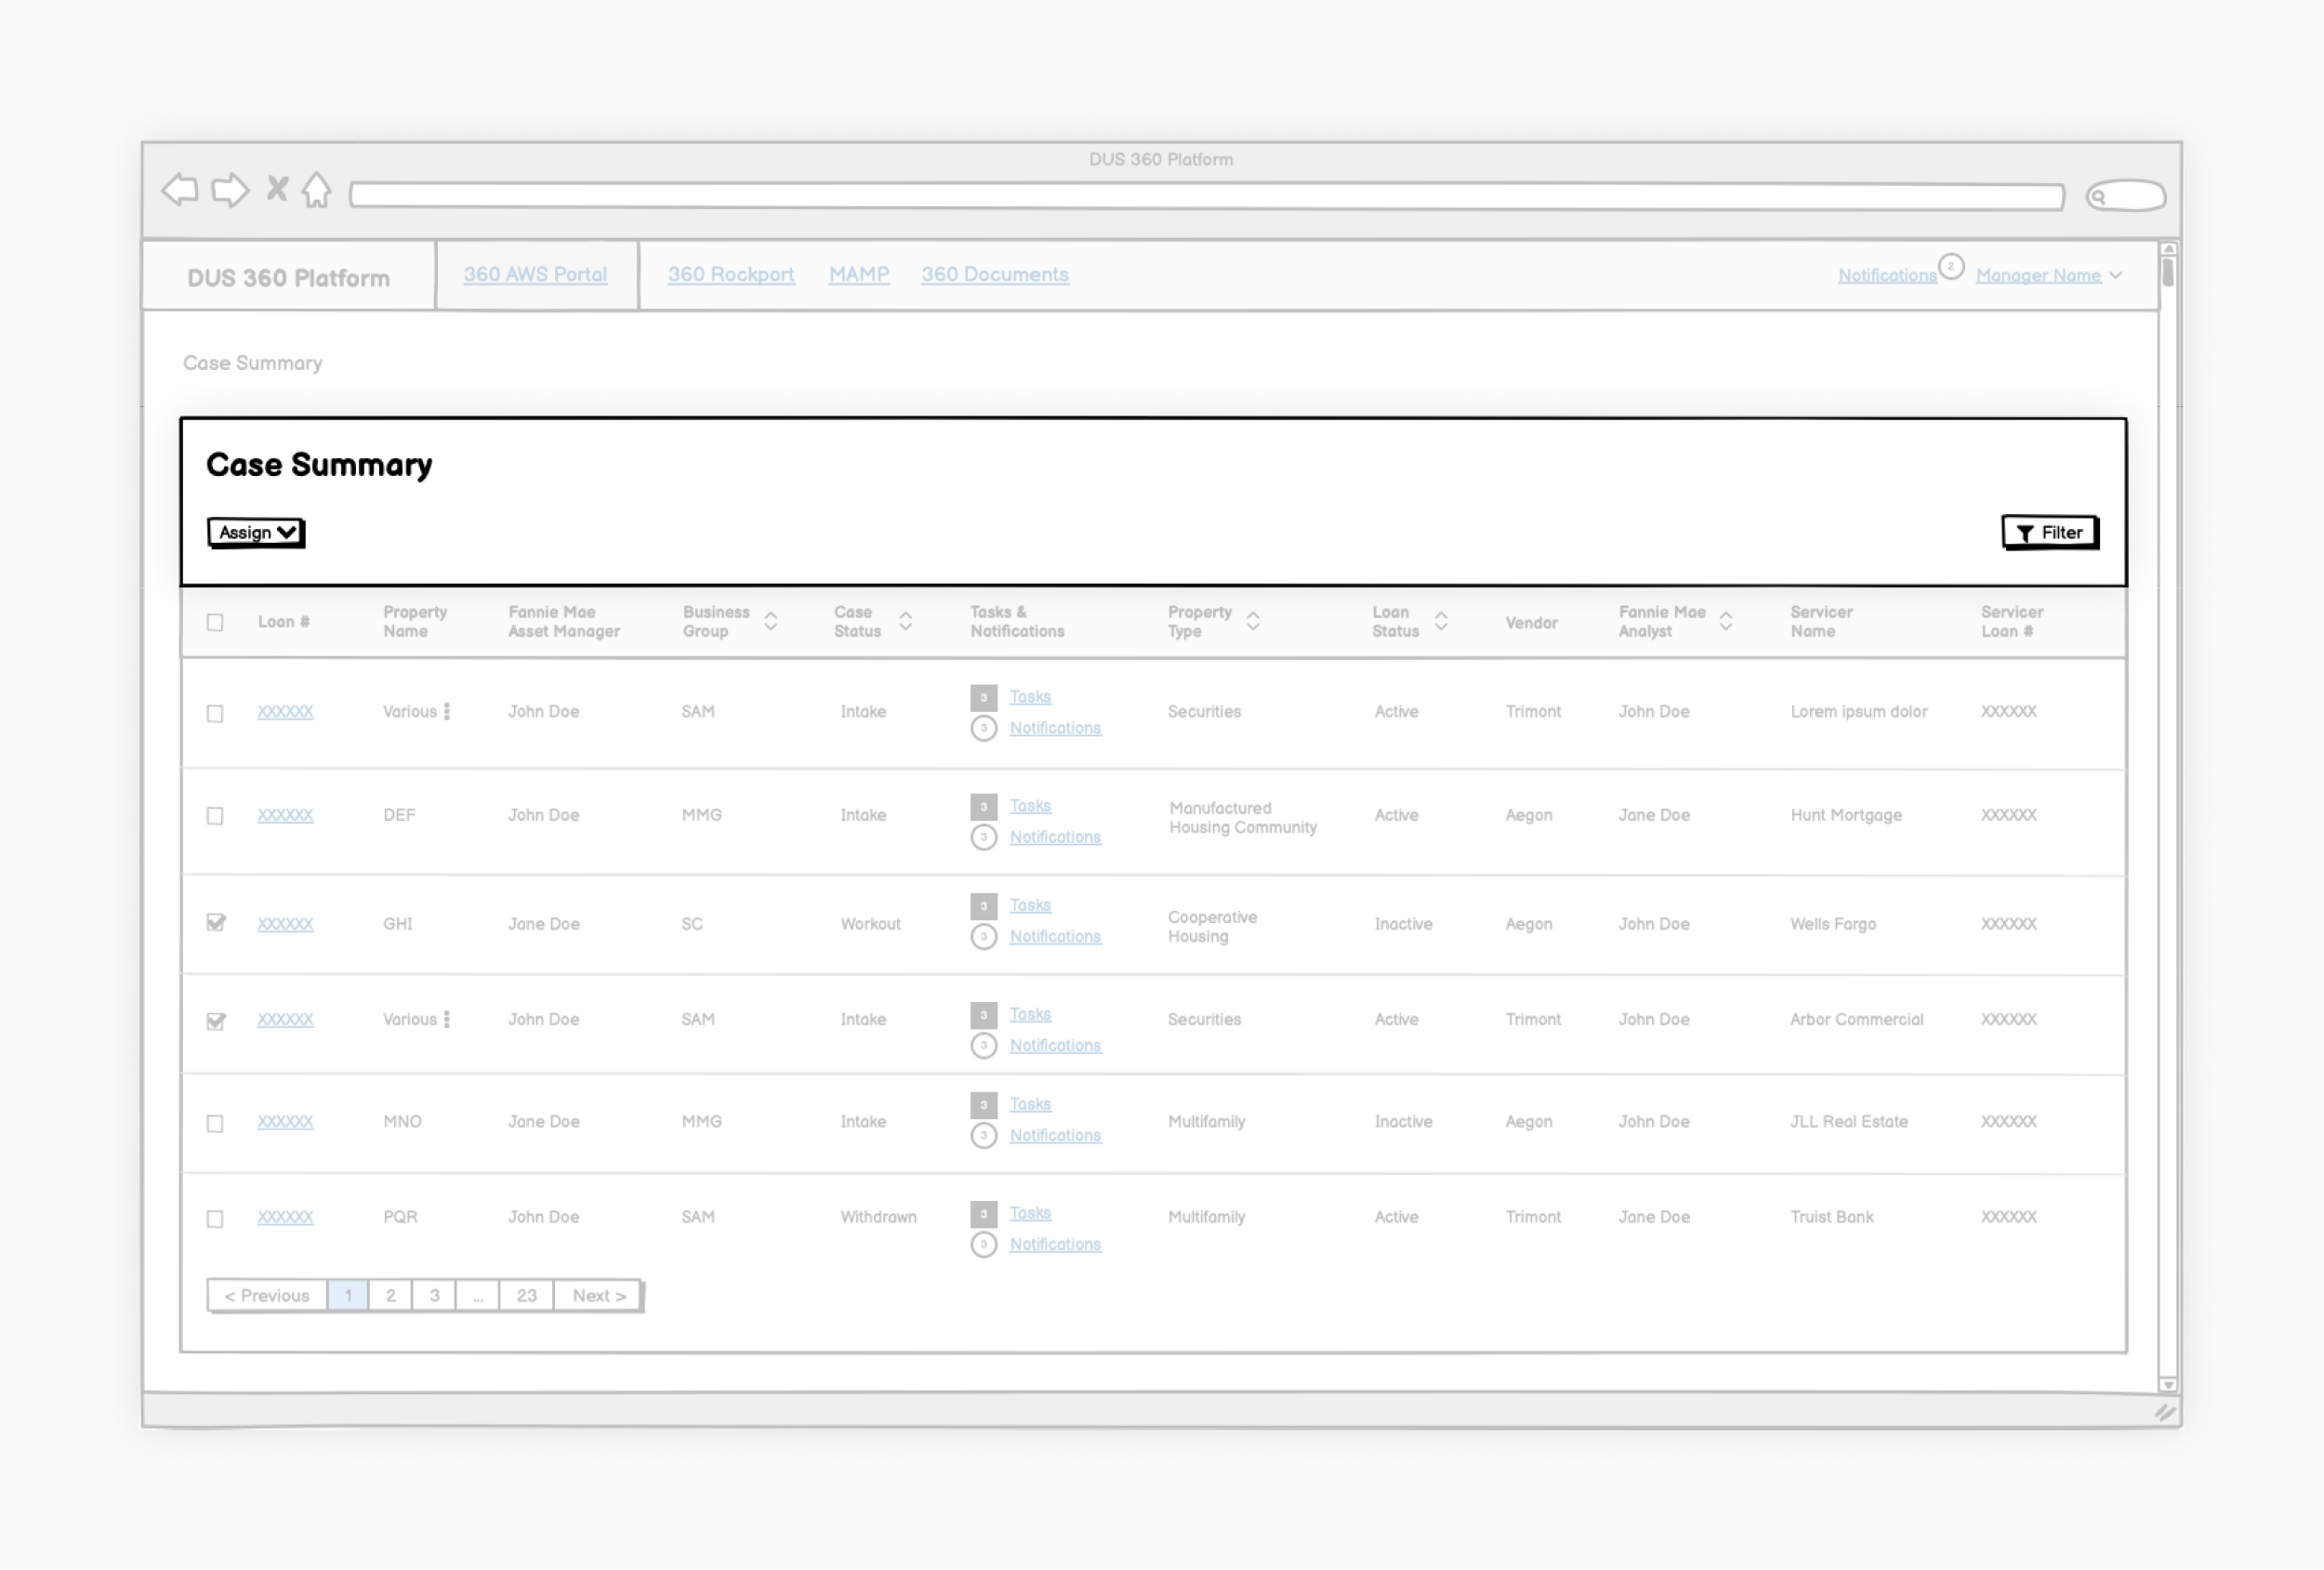
Task: Click the more dots beside first Various property
Action: click(447, 711)
